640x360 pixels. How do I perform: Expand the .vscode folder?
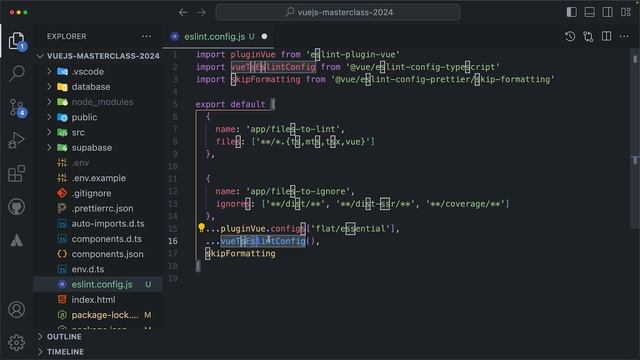[x=98, y=71]
